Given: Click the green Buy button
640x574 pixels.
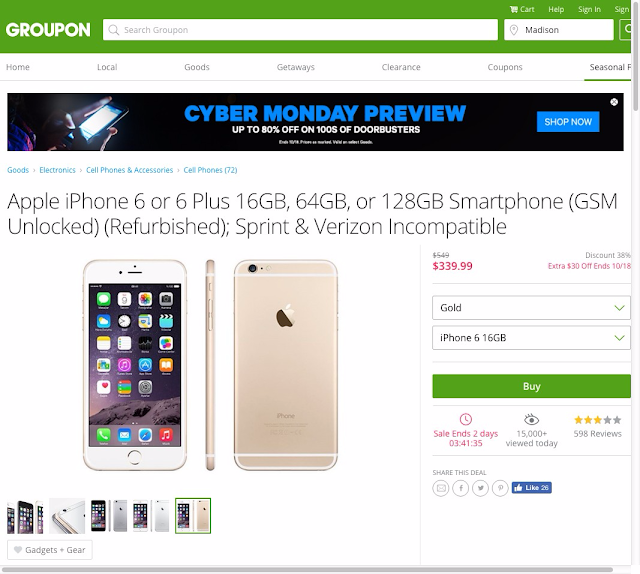Looking at the screenshot, I should coord(531,386).
